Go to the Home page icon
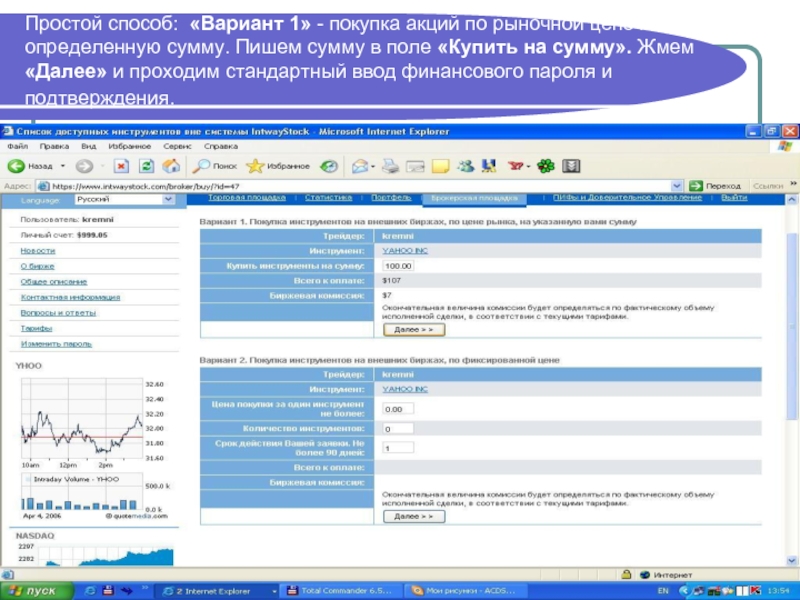Screen dimensions: 800x600 click(x=171, y=166)
